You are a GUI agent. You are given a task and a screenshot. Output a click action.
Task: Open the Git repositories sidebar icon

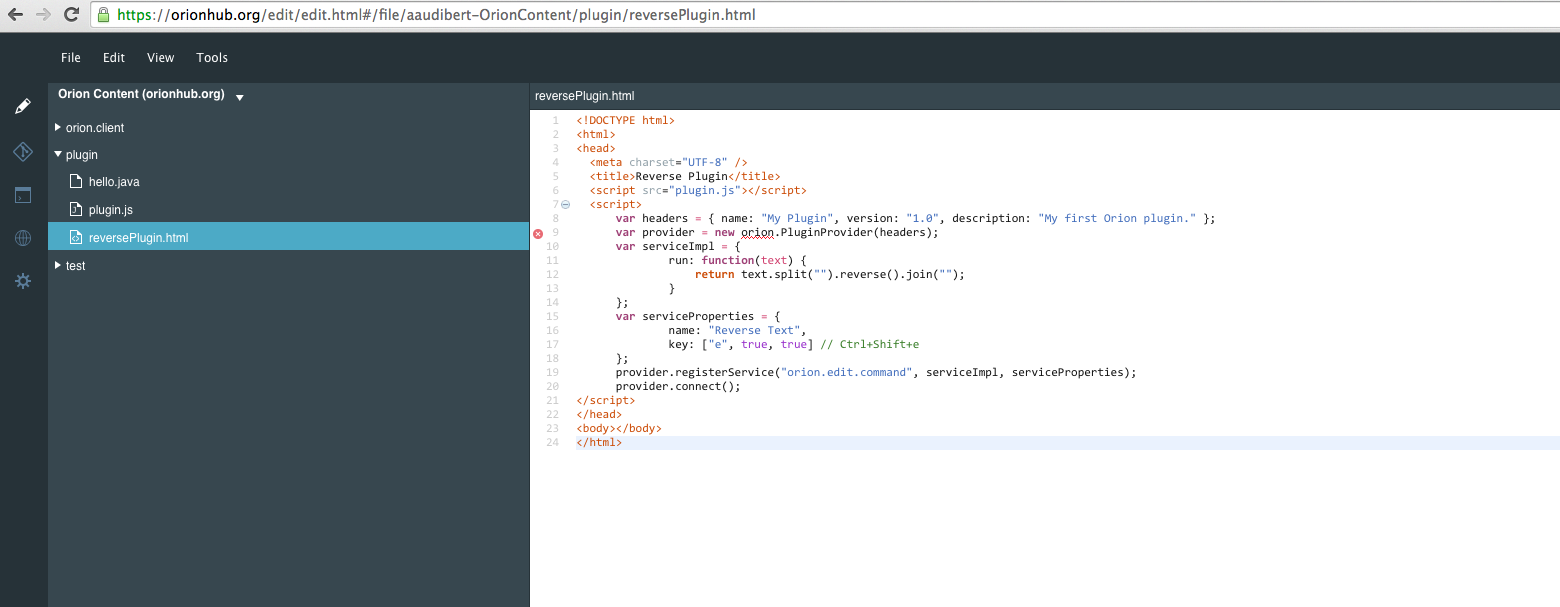23,152
